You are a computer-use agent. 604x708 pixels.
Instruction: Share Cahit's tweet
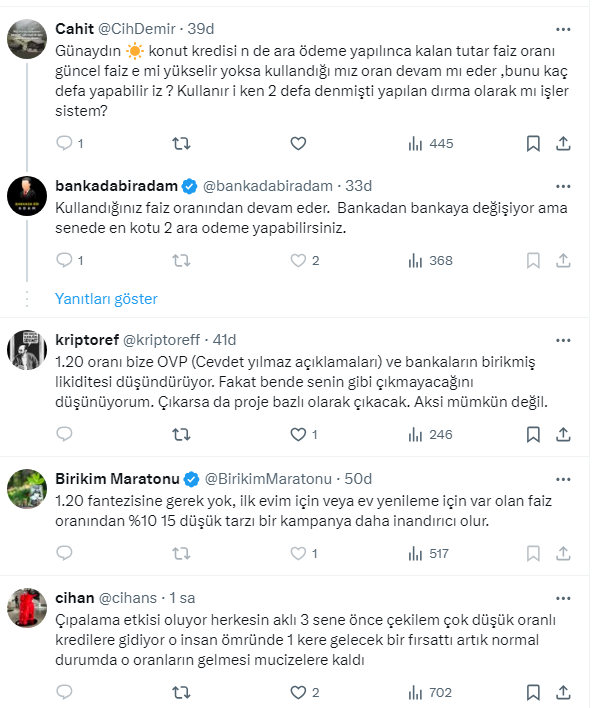coord(563,144)
